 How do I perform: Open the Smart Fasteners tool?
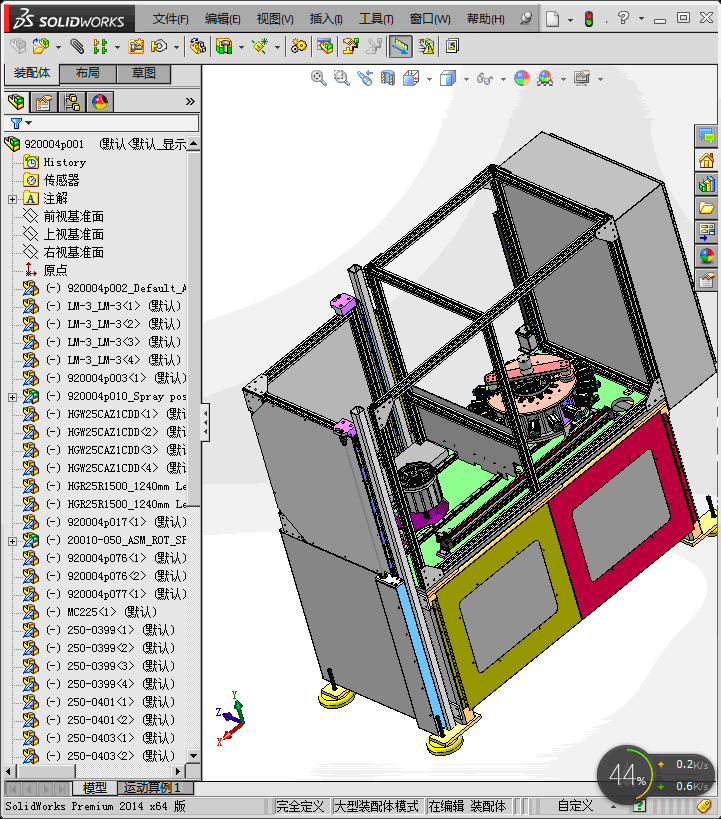(136, 46)
